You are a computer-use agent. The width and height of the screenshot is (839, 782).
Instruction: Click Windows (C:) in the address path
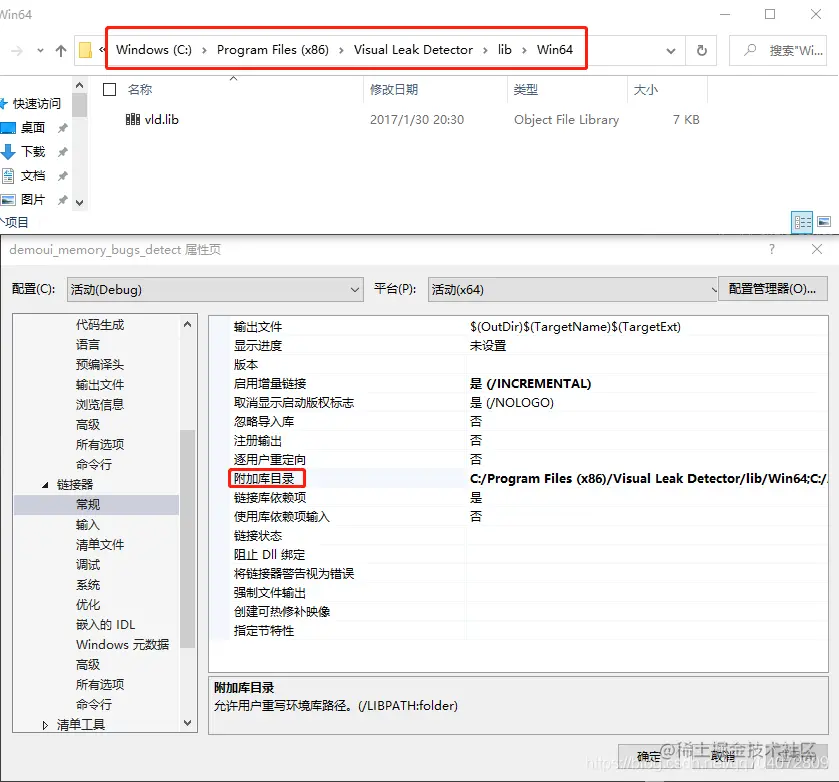(x=154, y=50)
